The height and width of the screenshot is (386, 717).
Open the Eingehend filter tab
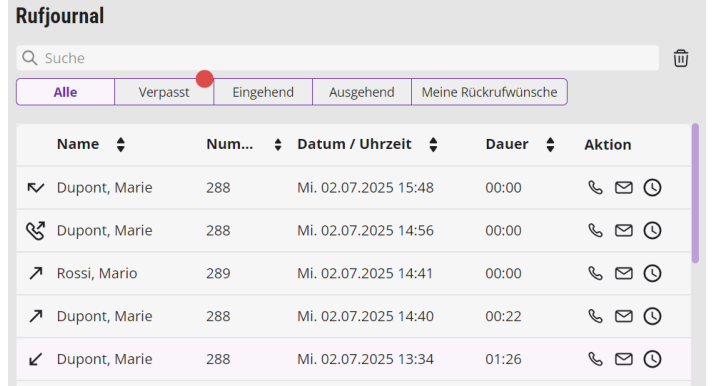pos(263,92)
